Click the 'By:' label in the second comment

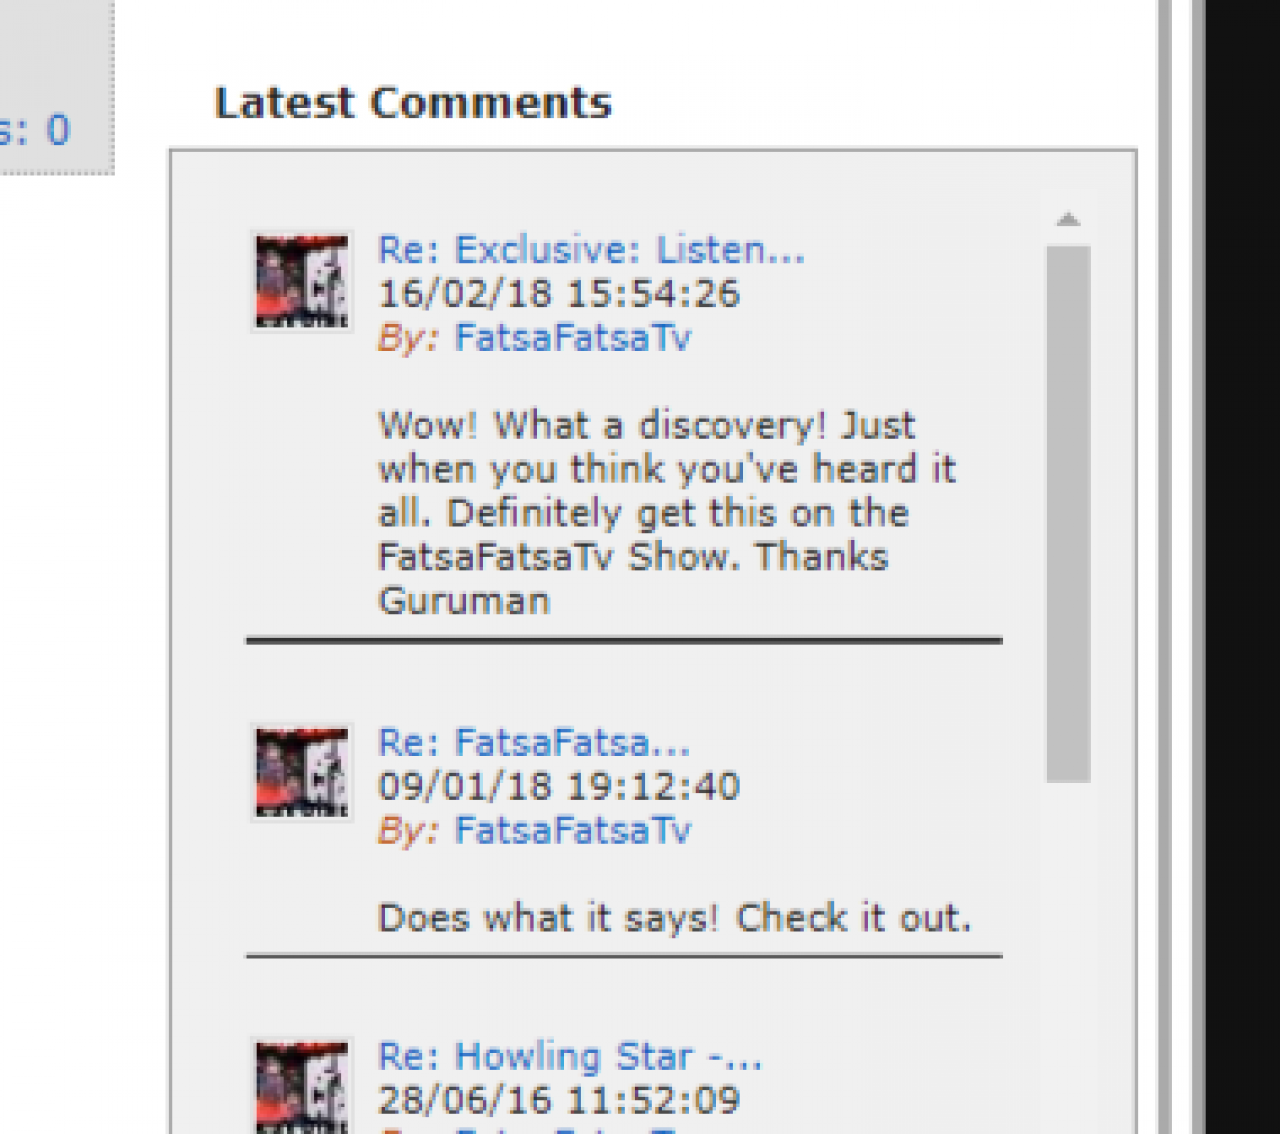click(408, 831)
